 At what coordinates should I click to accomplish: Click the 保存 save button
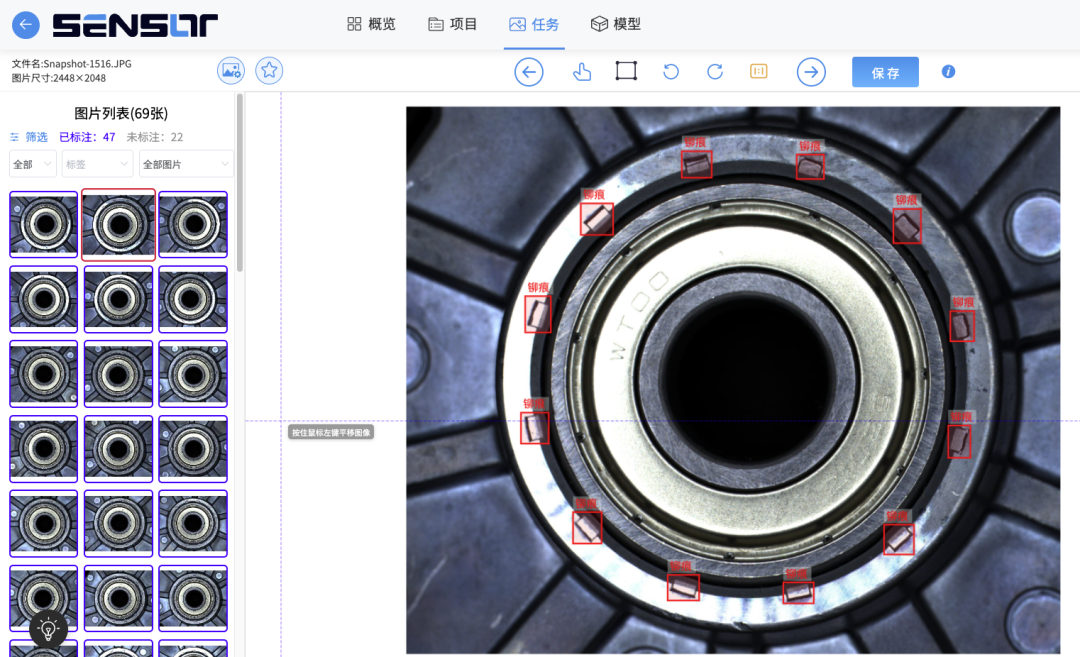[885, 72]
